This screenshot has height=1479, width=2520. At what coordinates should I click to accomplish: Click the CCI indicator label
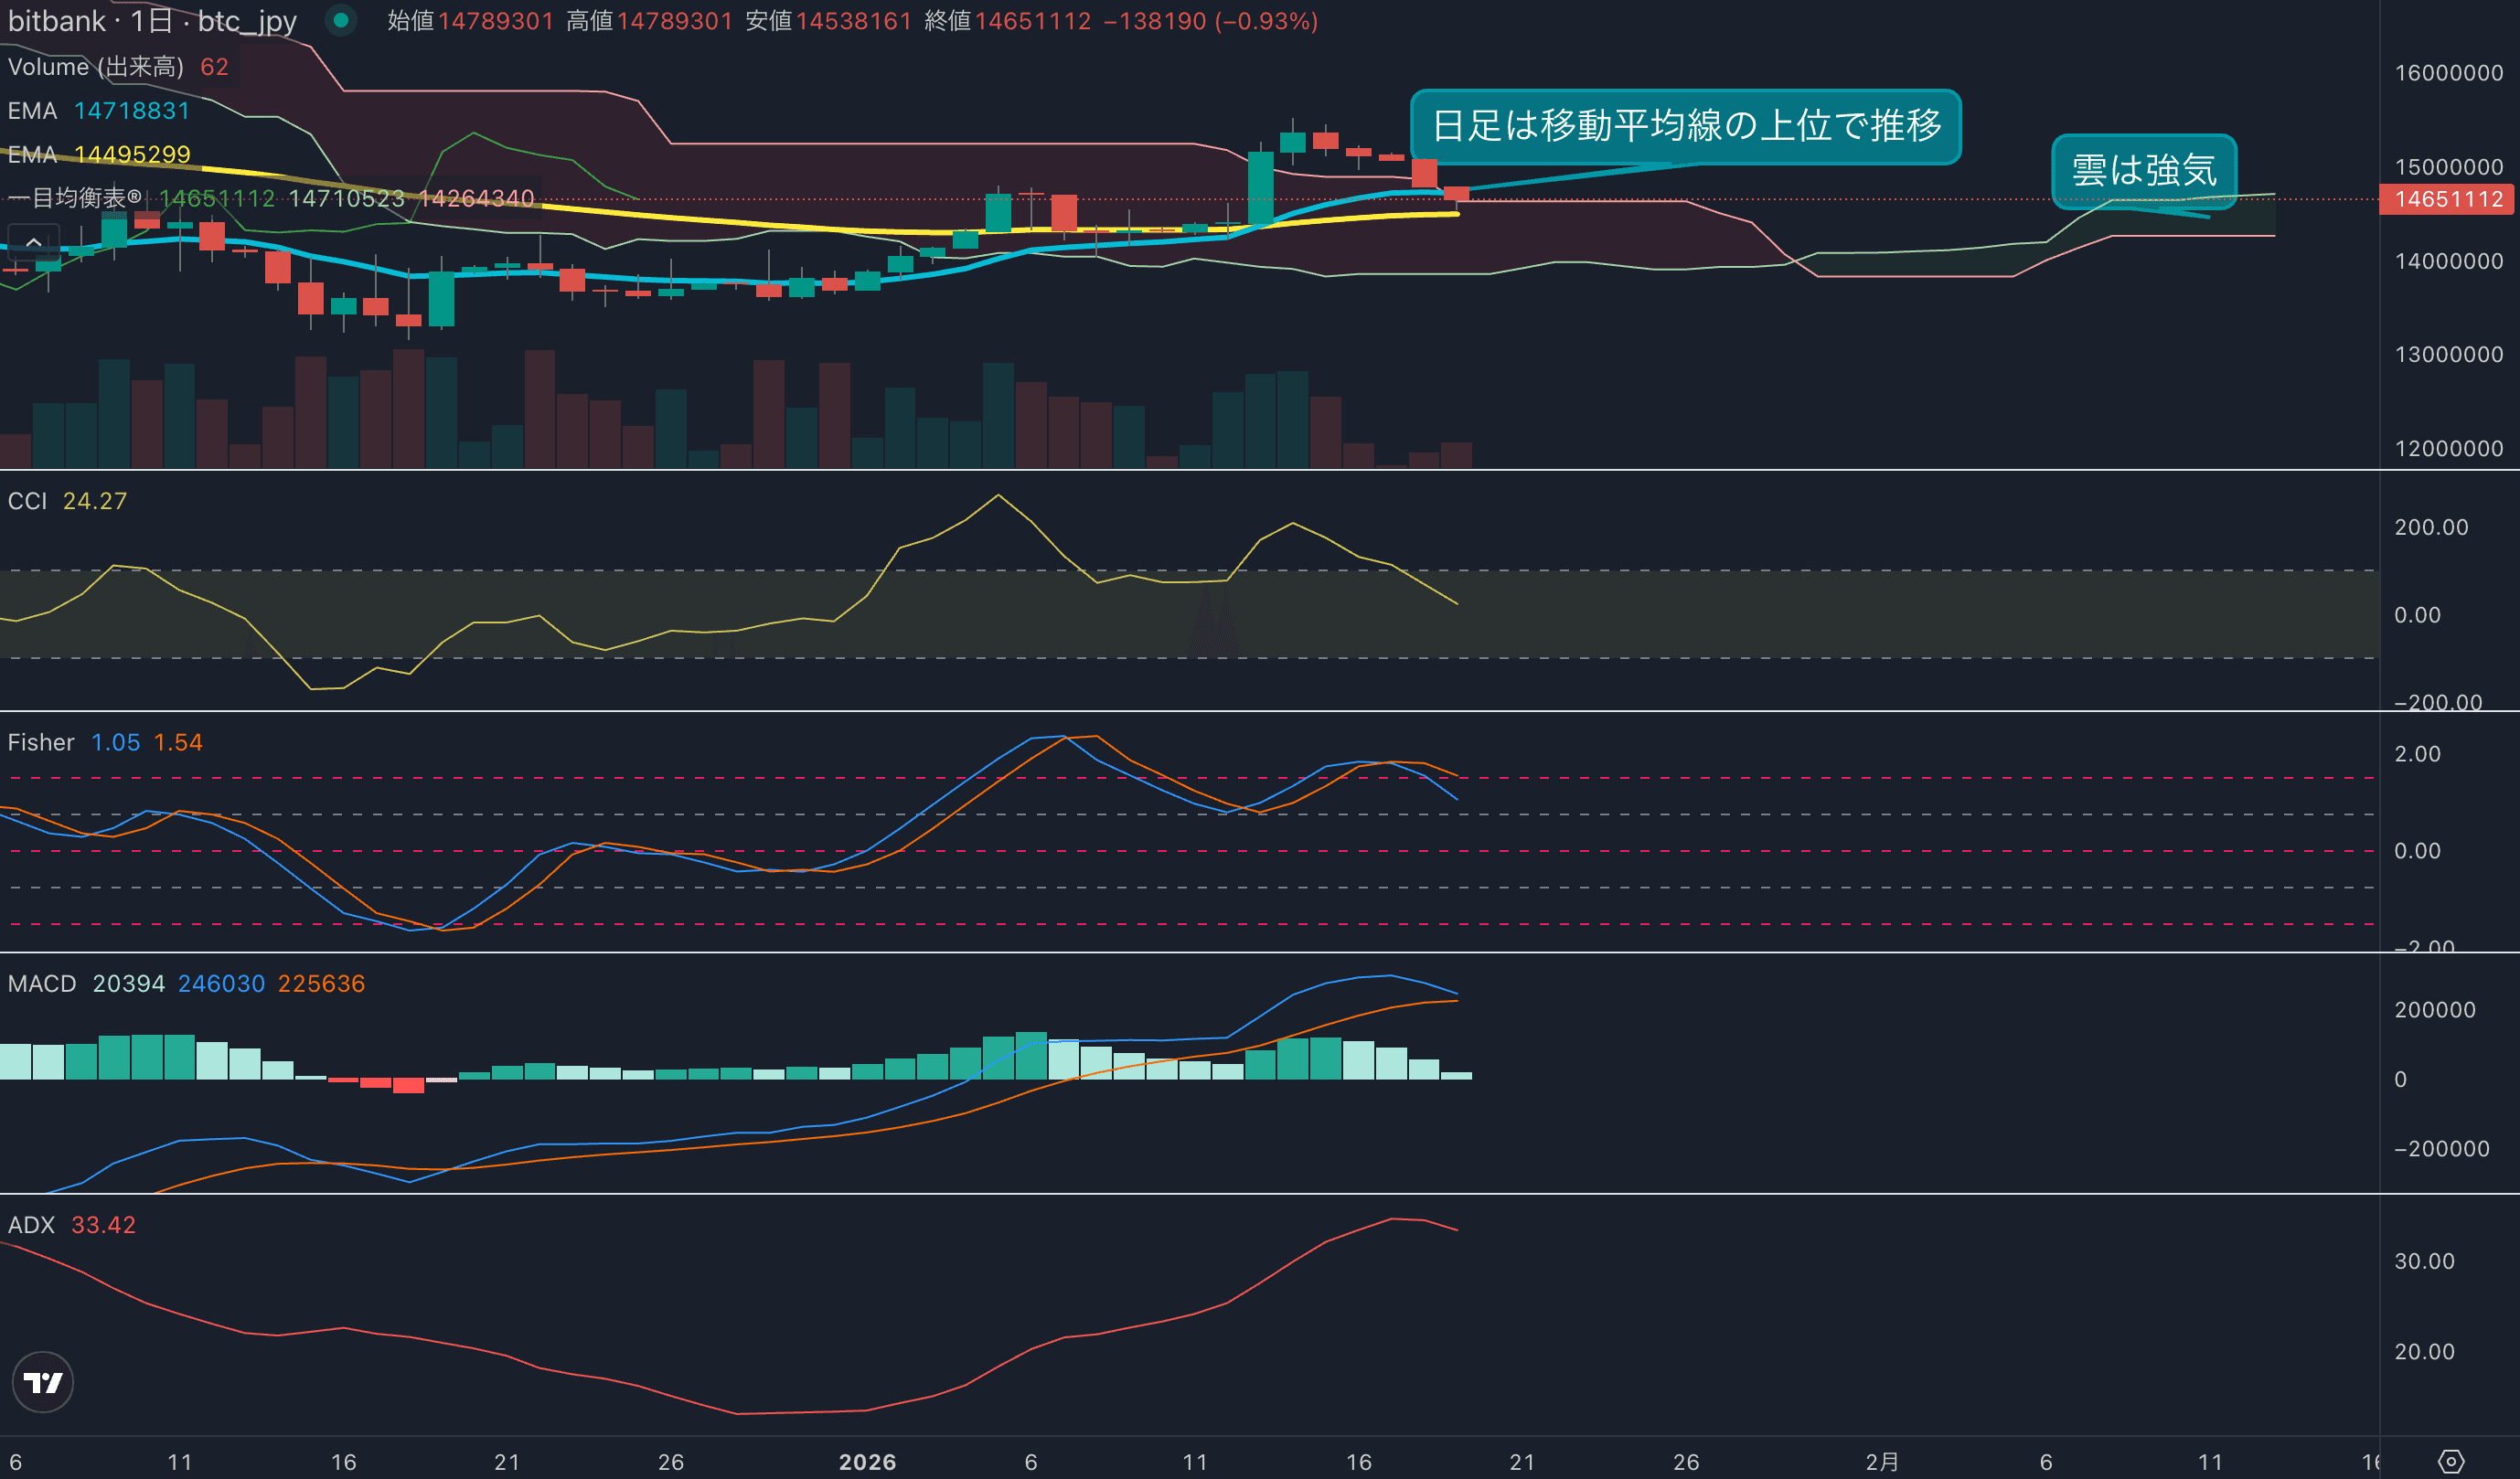(x=27, y=501)
